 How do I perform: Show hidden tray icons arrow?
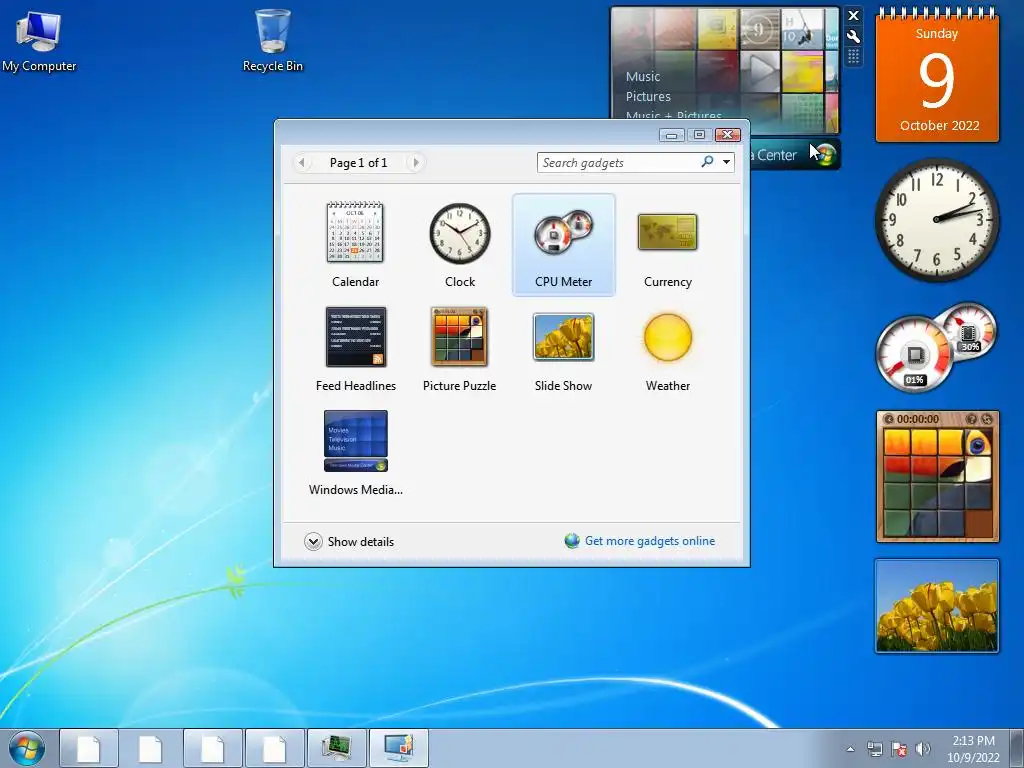click(850, 749)
